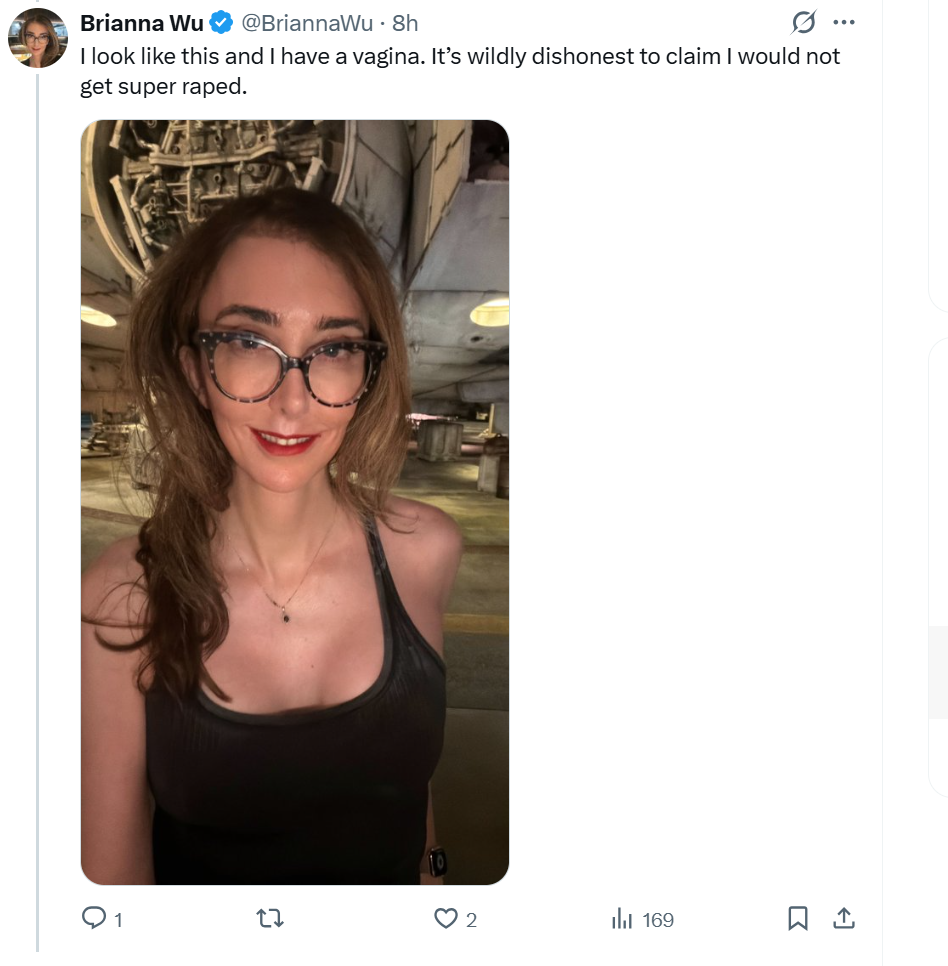Open the @BriannaWu handle link

[307, 23]
